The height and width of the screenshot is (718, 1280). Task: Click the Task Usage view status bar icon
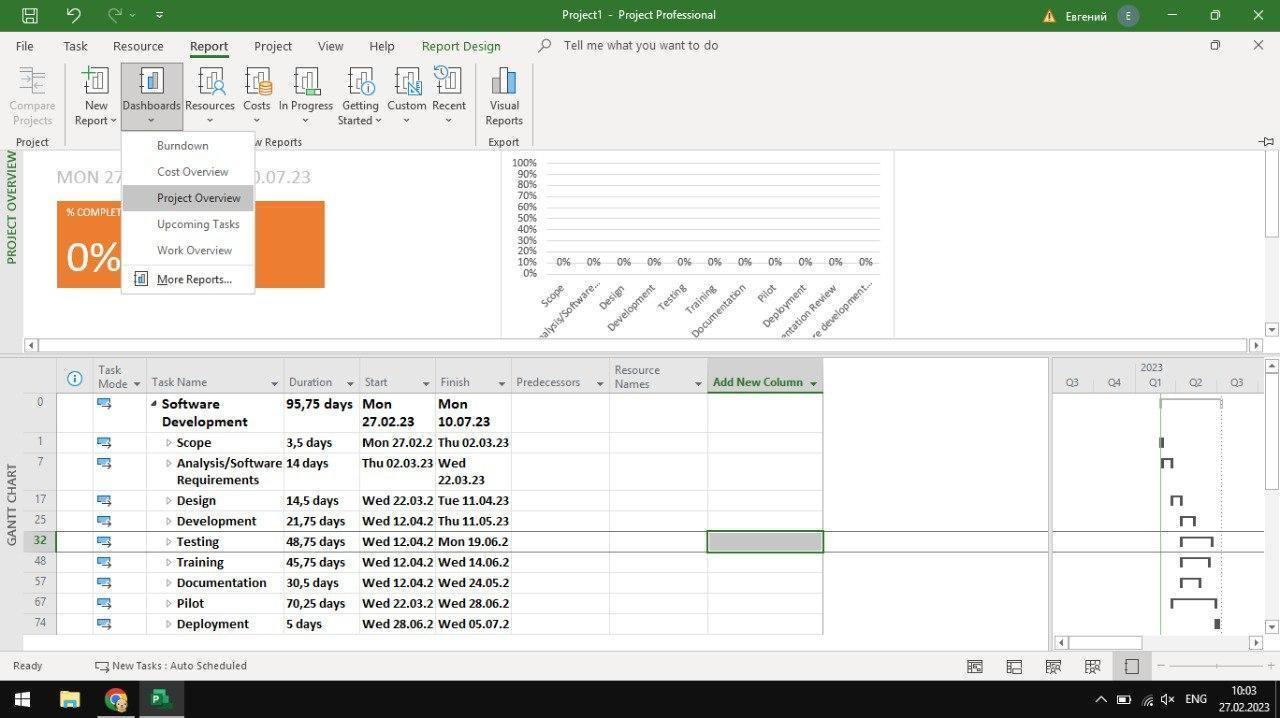(1014, 667)
